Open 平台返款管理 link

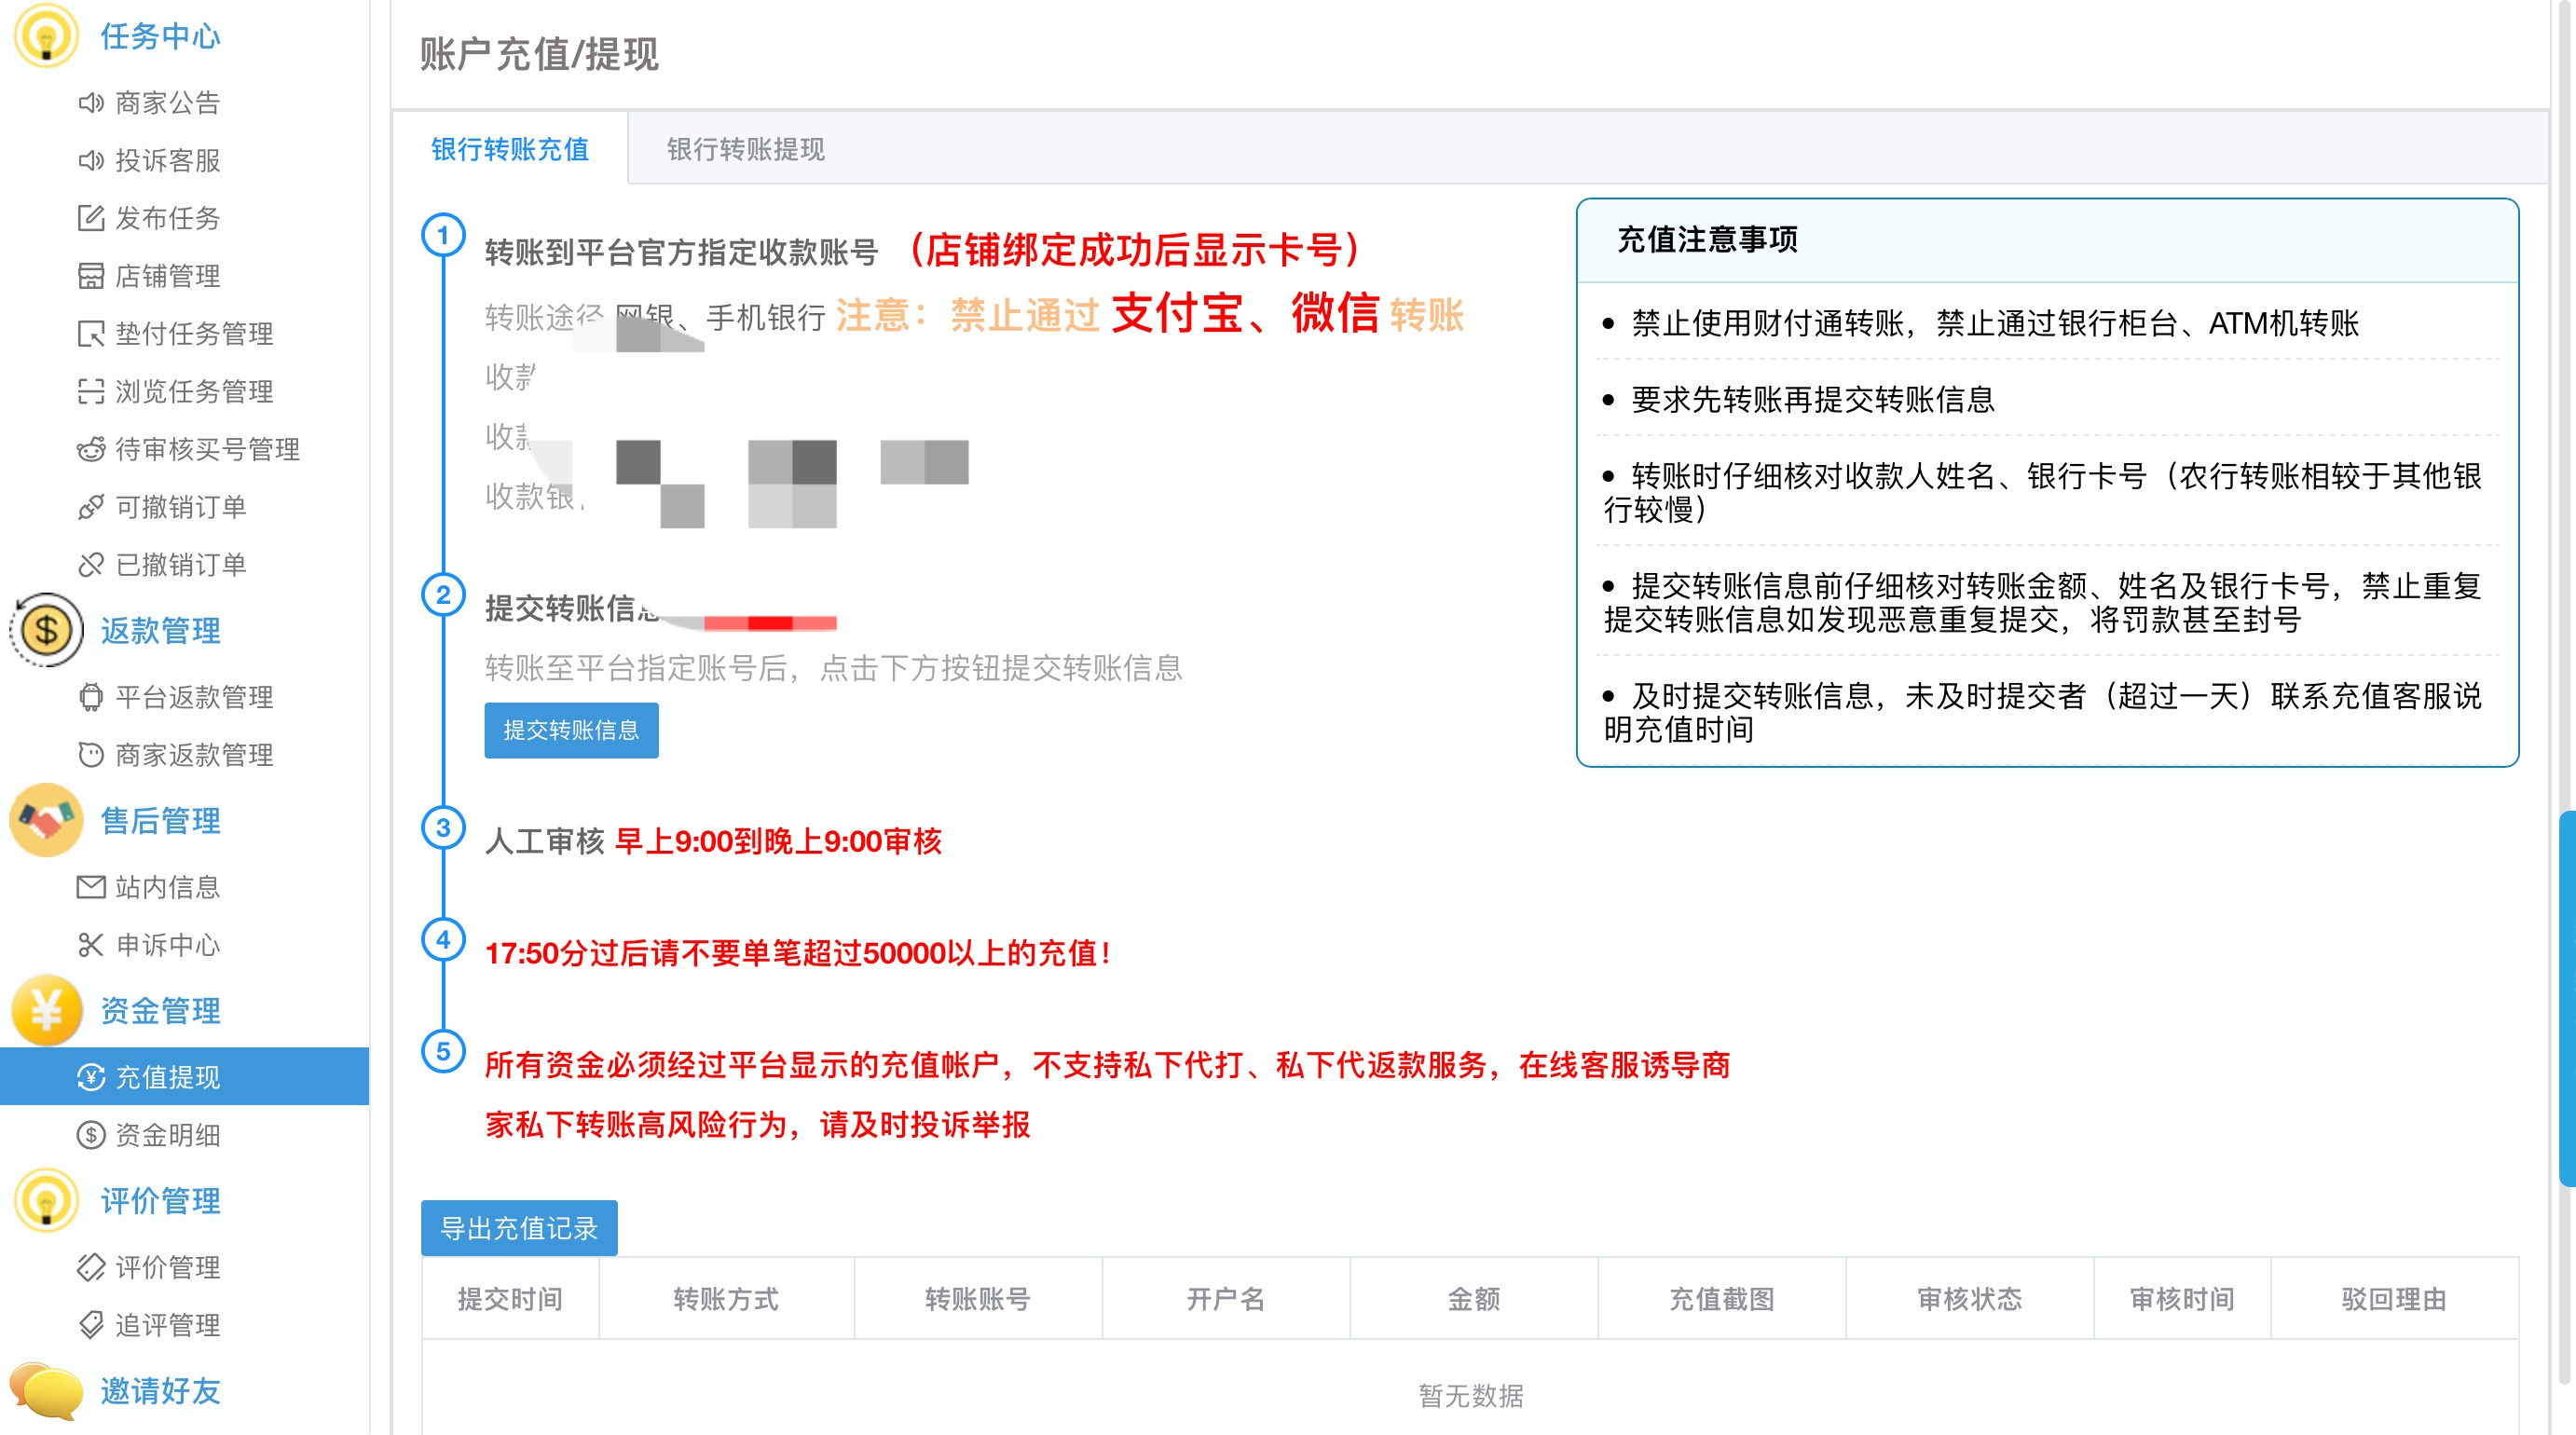click(194, 697)
